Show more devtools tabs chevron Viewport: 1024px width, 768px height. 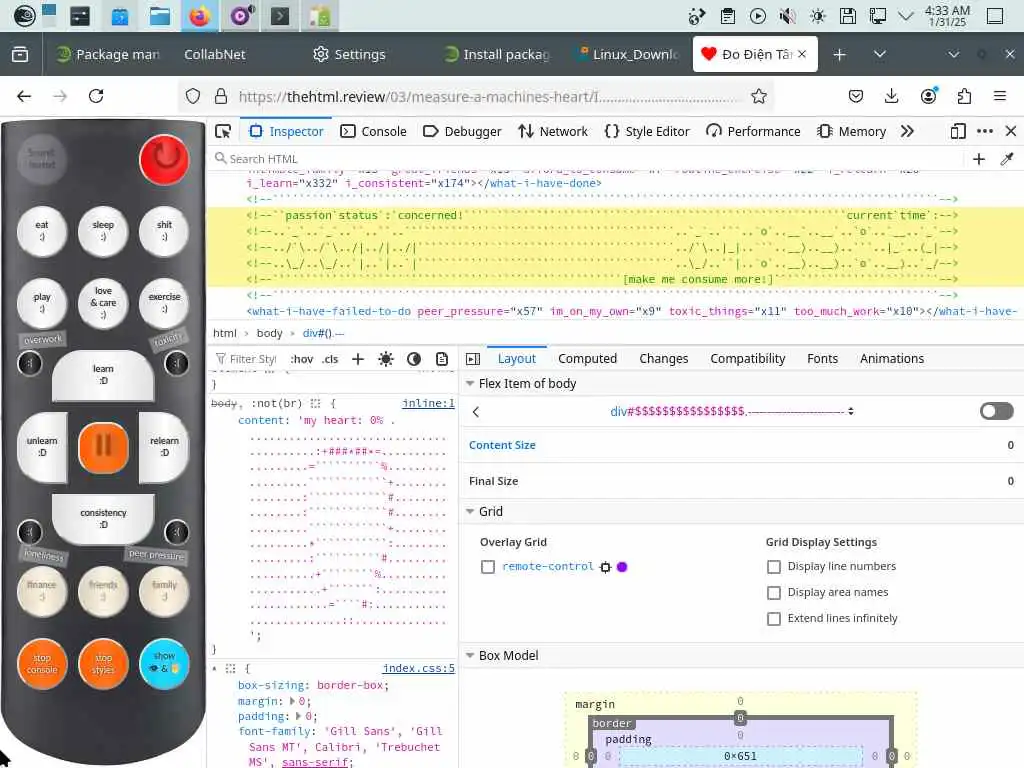[x=907, y=131]
